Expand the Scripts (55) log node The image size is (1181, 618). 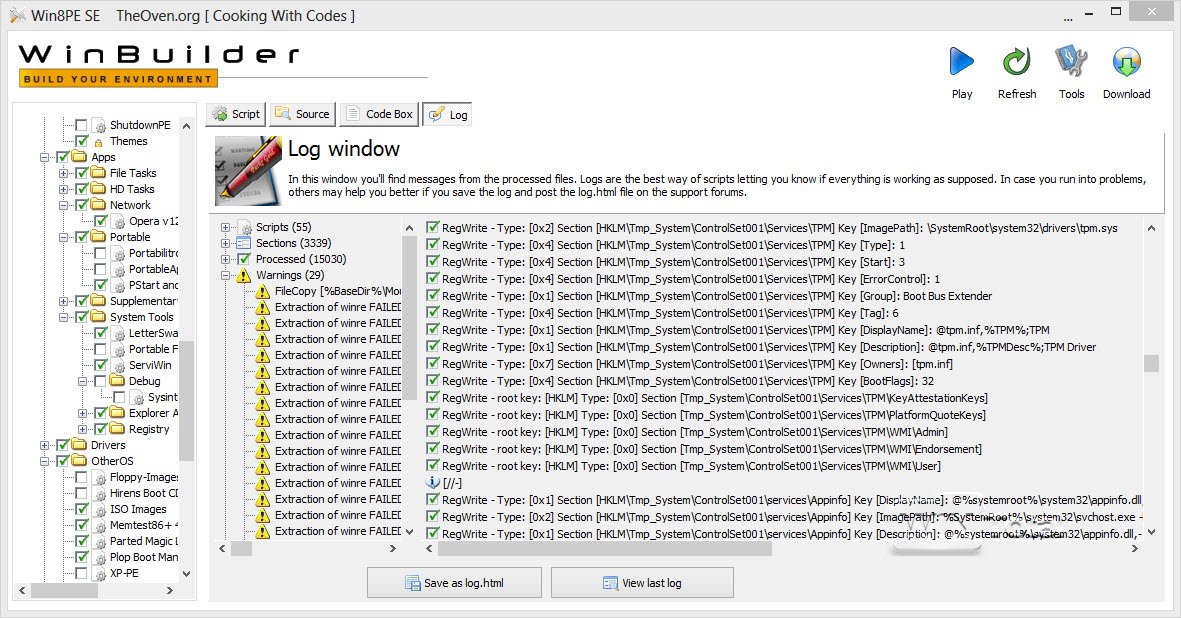point(225,227)
